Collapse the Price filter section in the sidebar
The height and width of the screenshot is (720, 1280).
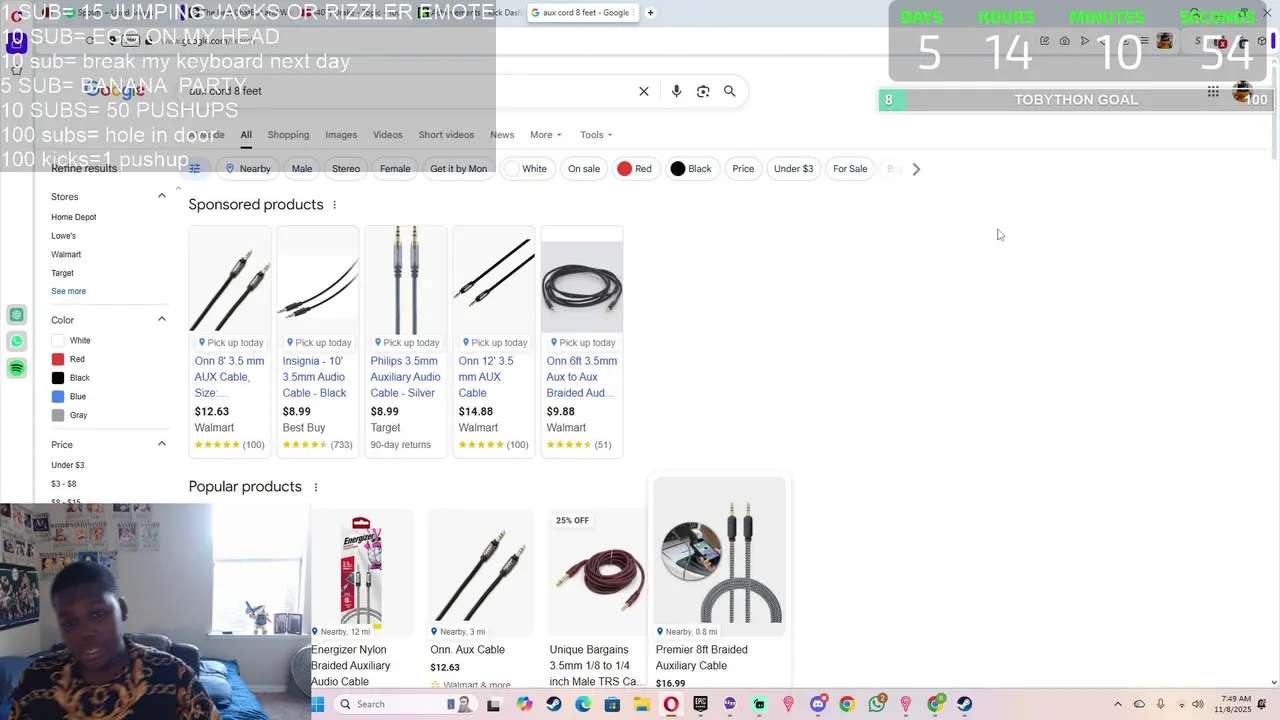tap(162, 444)
